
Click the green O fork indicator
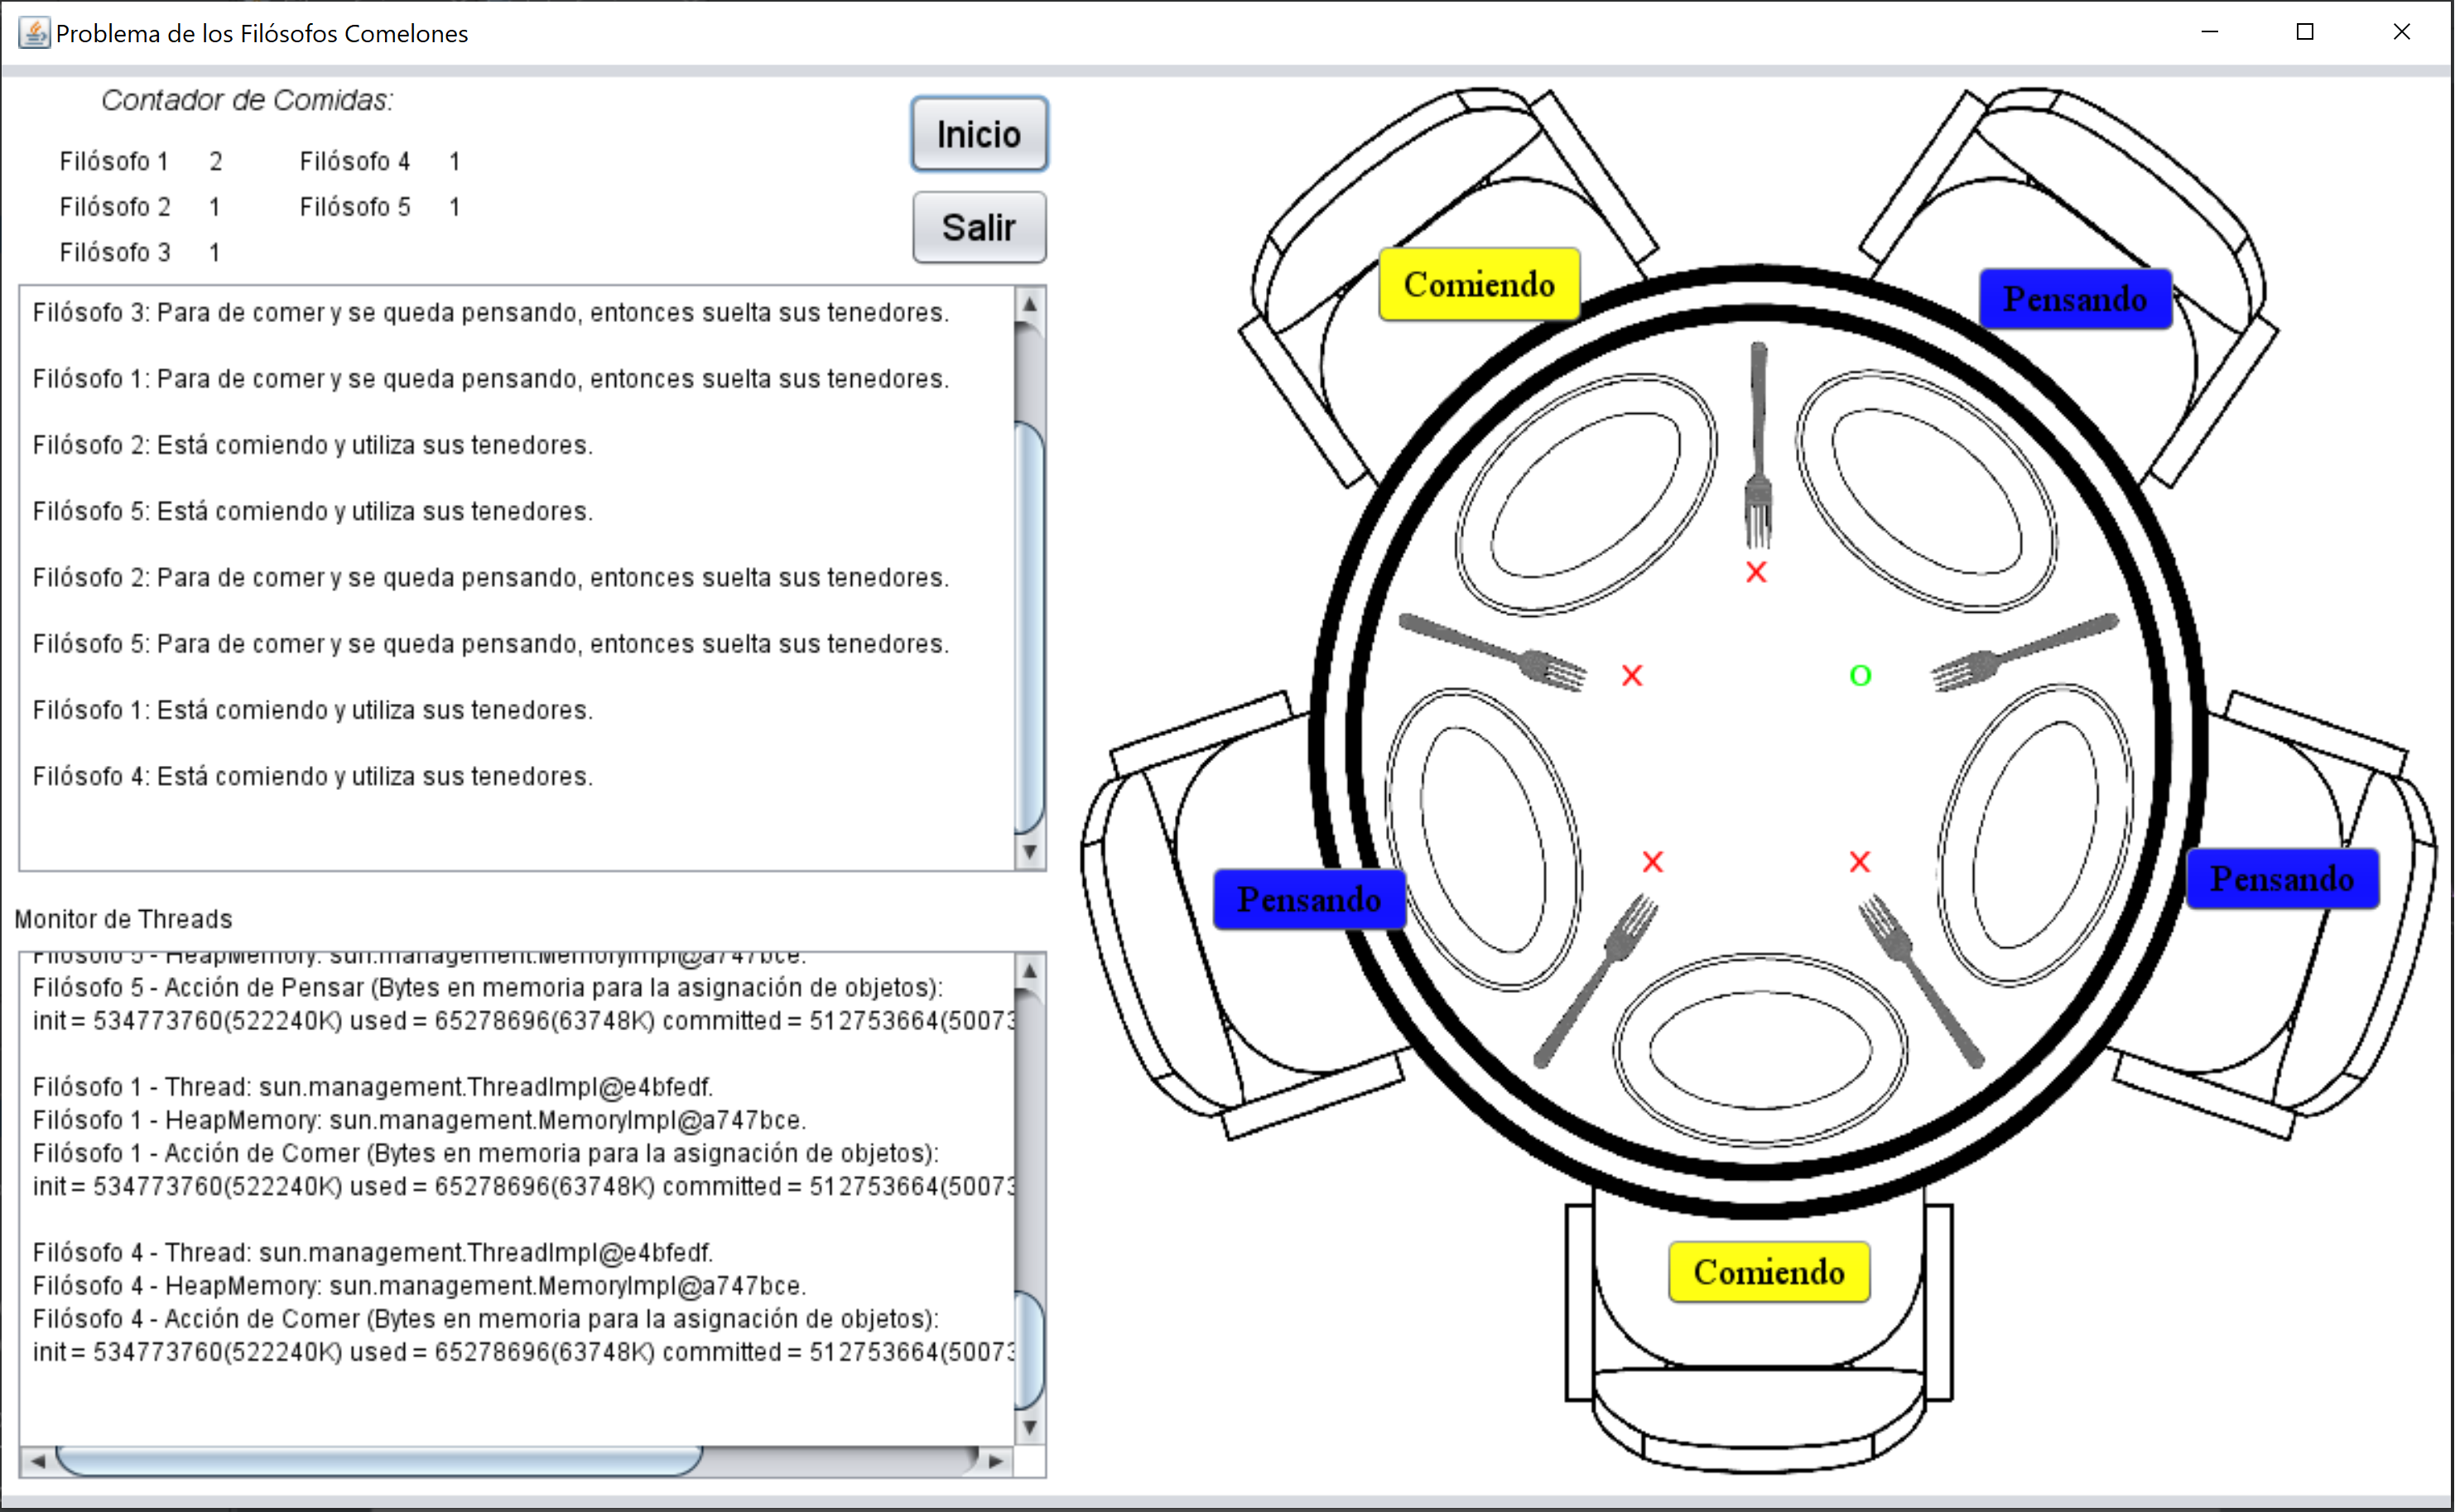point(1860,676)
